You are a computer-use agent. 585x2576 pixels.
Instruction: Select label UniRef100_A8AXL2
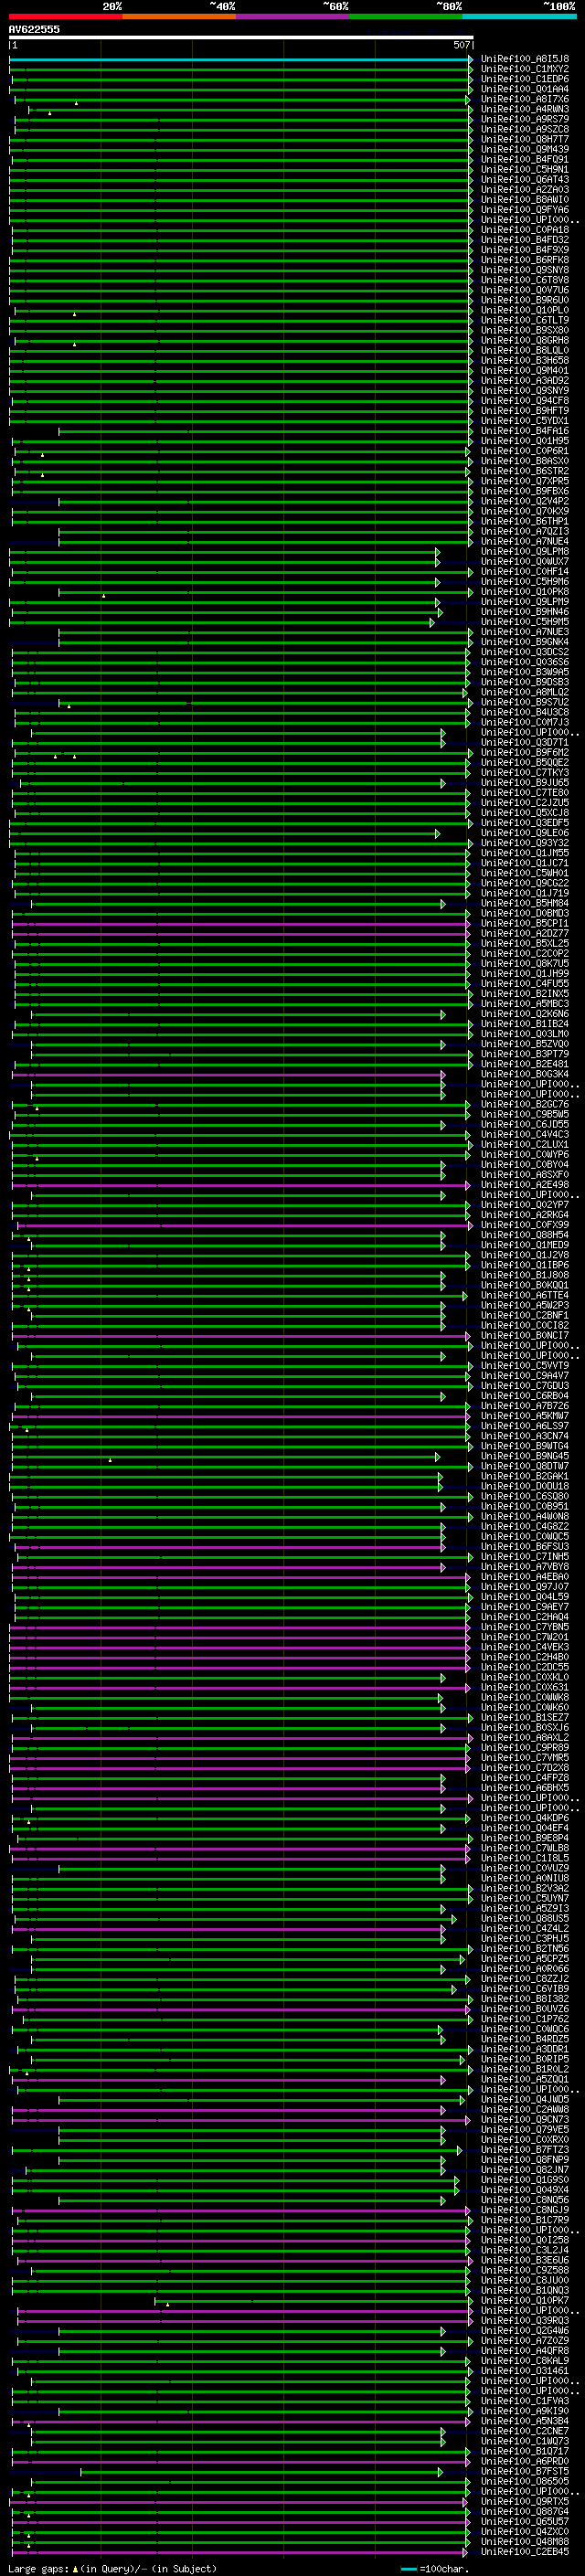click(x=524, y=1738)
